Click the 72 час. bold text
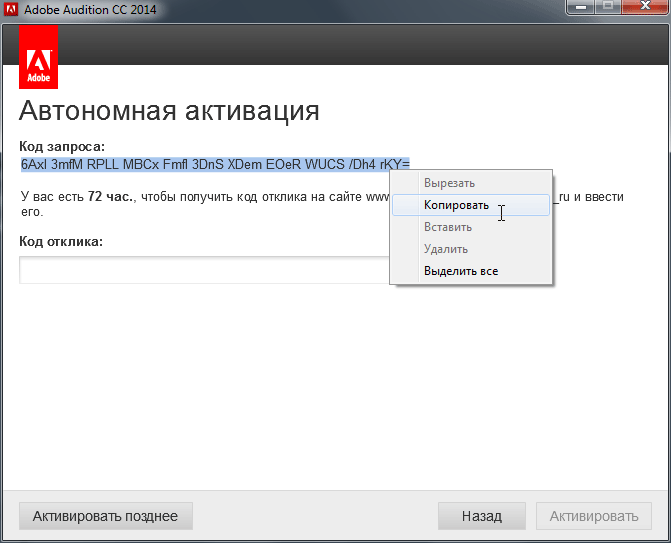The height and width of the screenshot is (543, 671). tap(111, 197)
